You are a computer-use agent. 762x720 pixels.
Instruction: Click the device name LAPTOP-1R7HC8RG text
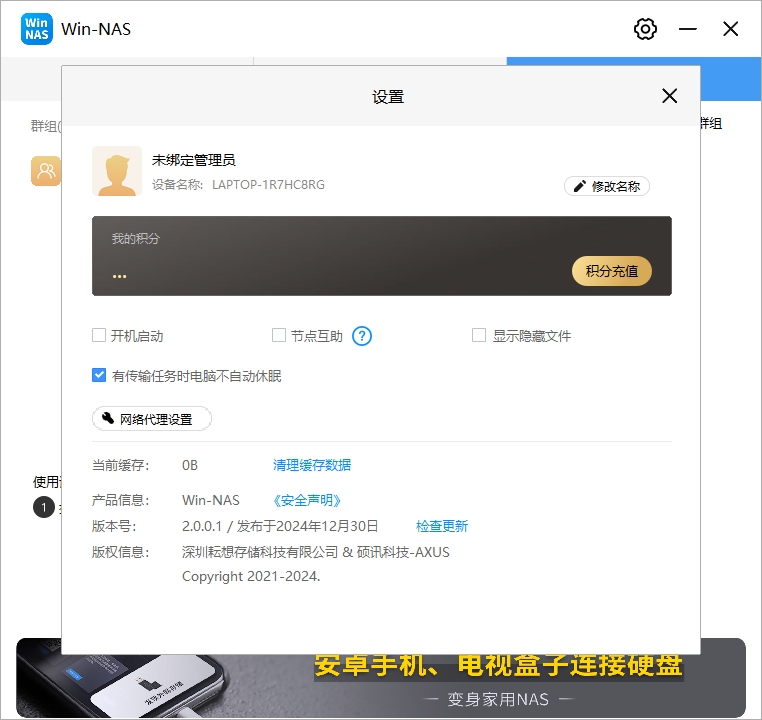[268, 185]
